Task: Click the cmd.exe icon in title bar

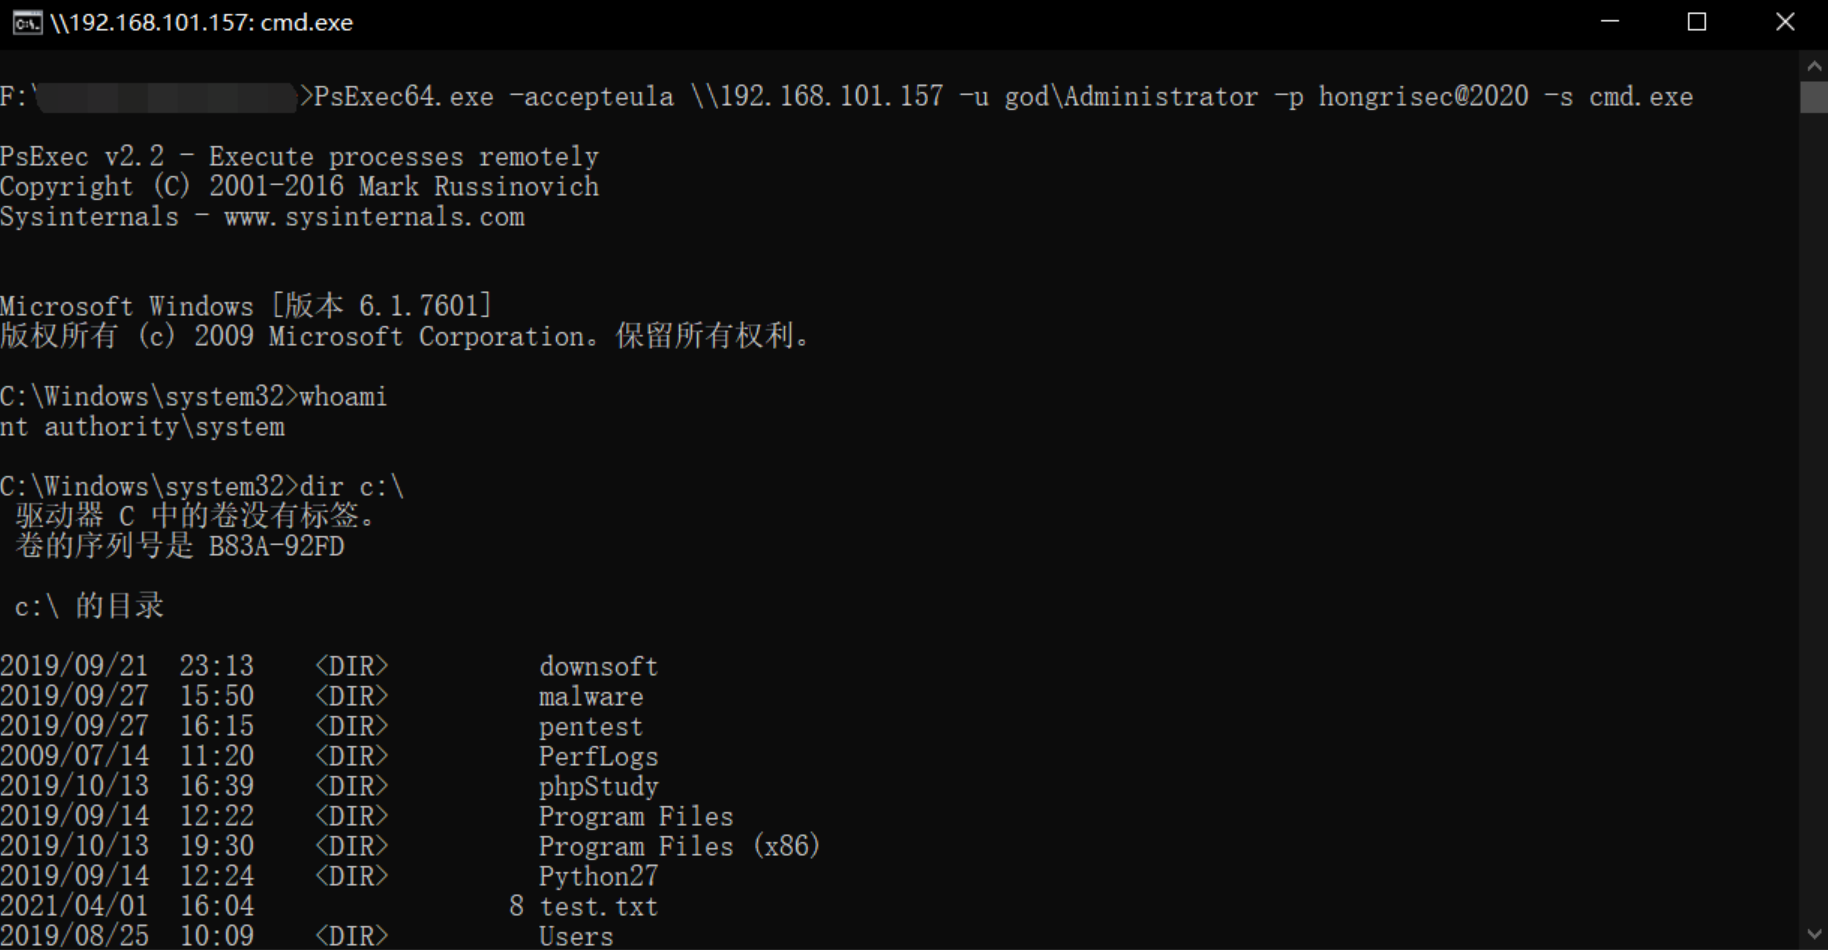Action: (x=27, y=22)
